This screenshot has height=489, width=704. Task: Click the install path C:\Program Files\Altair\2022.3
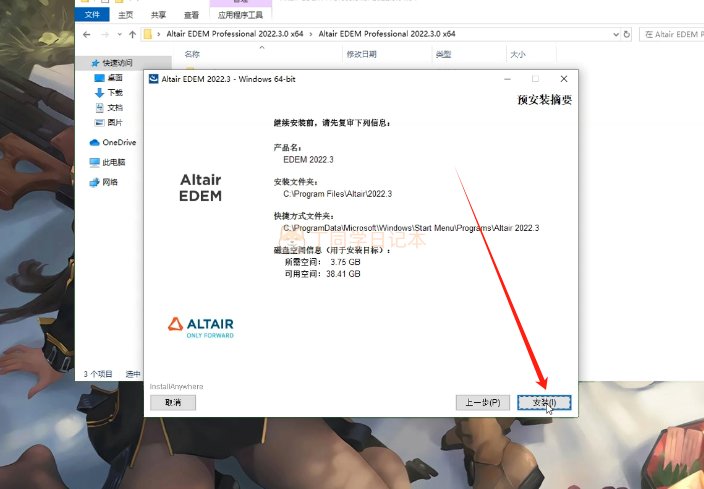point(338,194)
